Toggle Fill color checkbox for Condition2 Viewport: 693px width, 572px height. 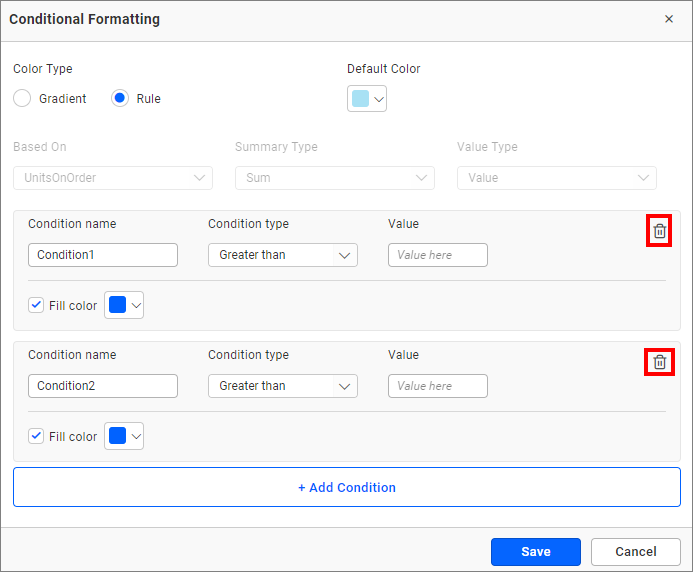click(37, 436)
